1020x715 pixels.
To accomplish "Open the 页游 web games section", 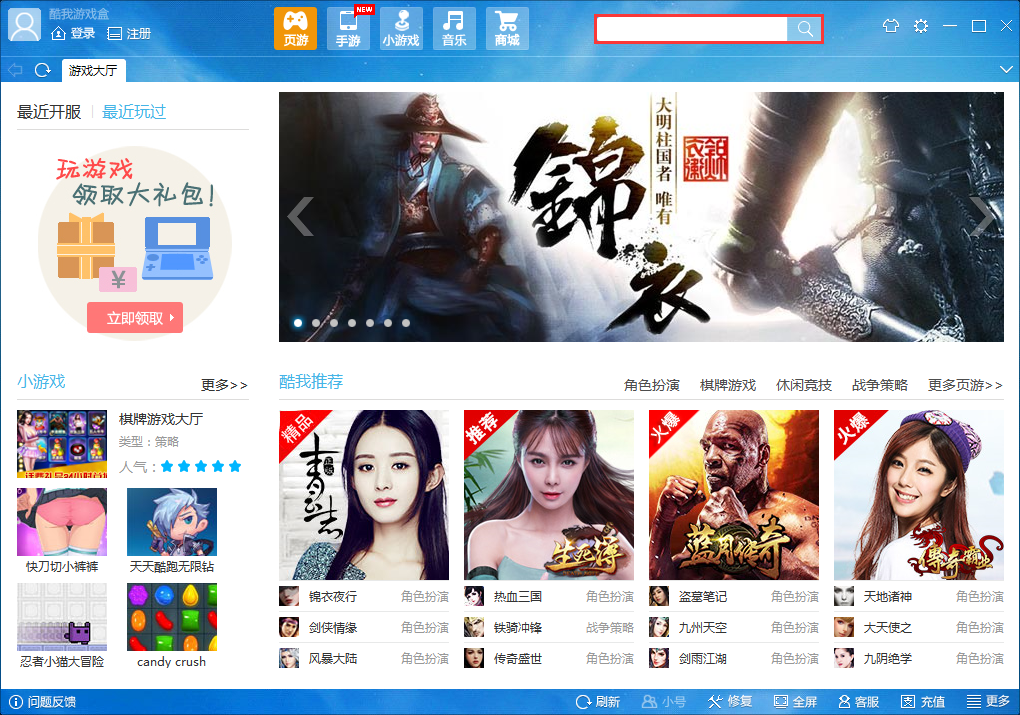I will 295,29.
